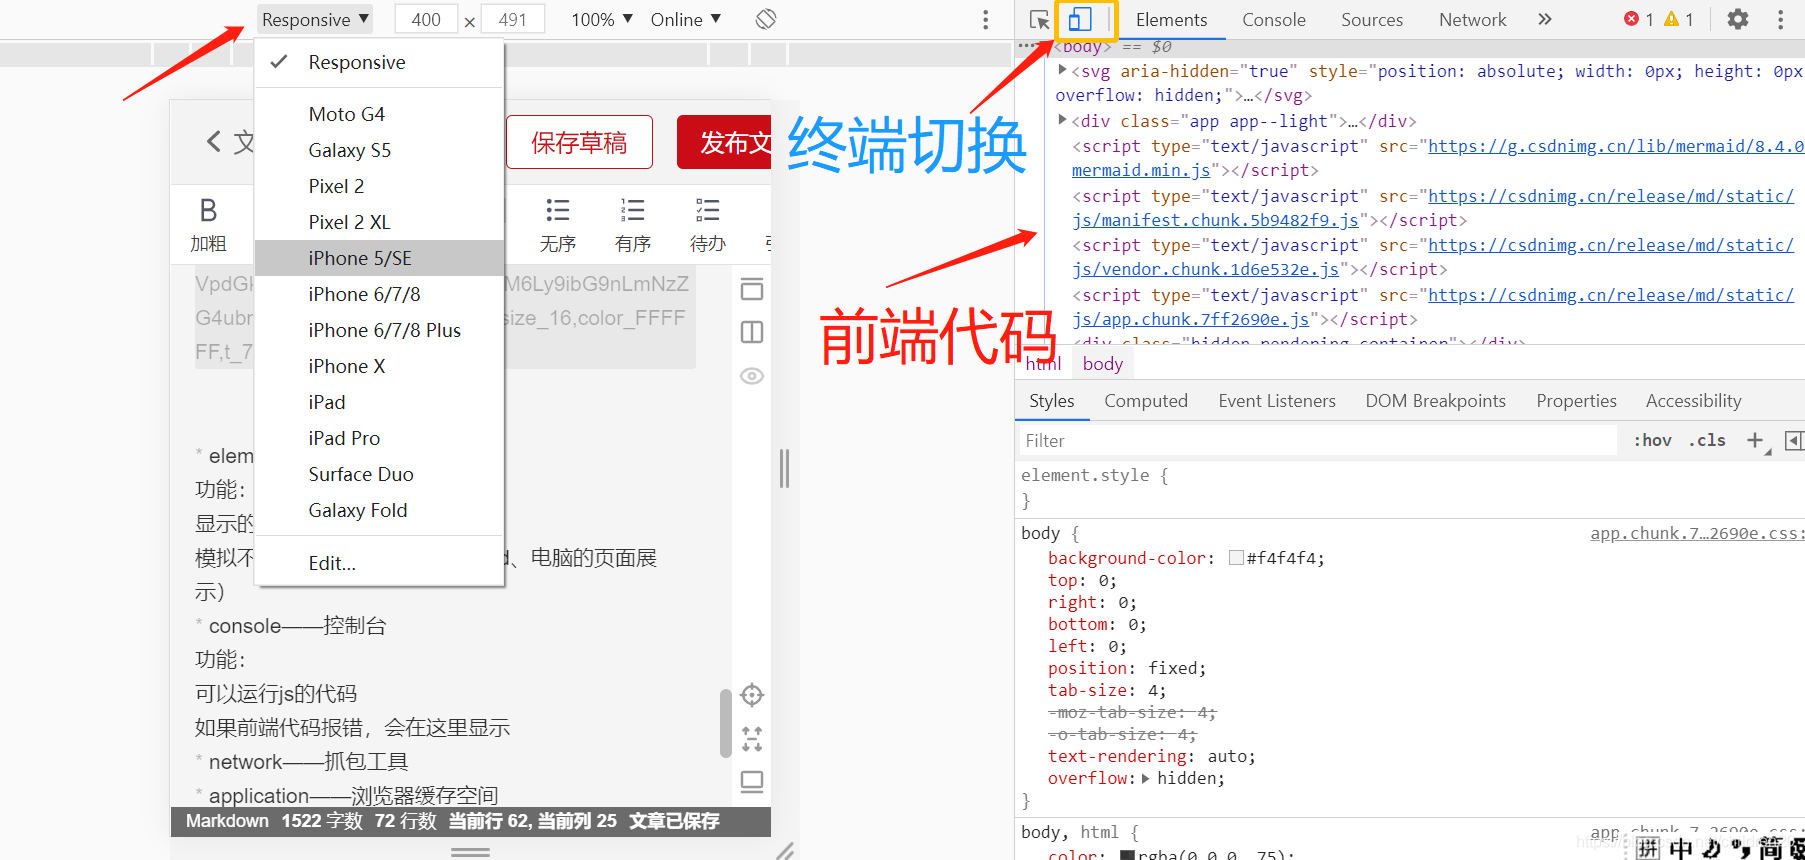Choose iPhone 6/7/8 device
Viewport: 1805px width, 860px height.
coord(379,294)
